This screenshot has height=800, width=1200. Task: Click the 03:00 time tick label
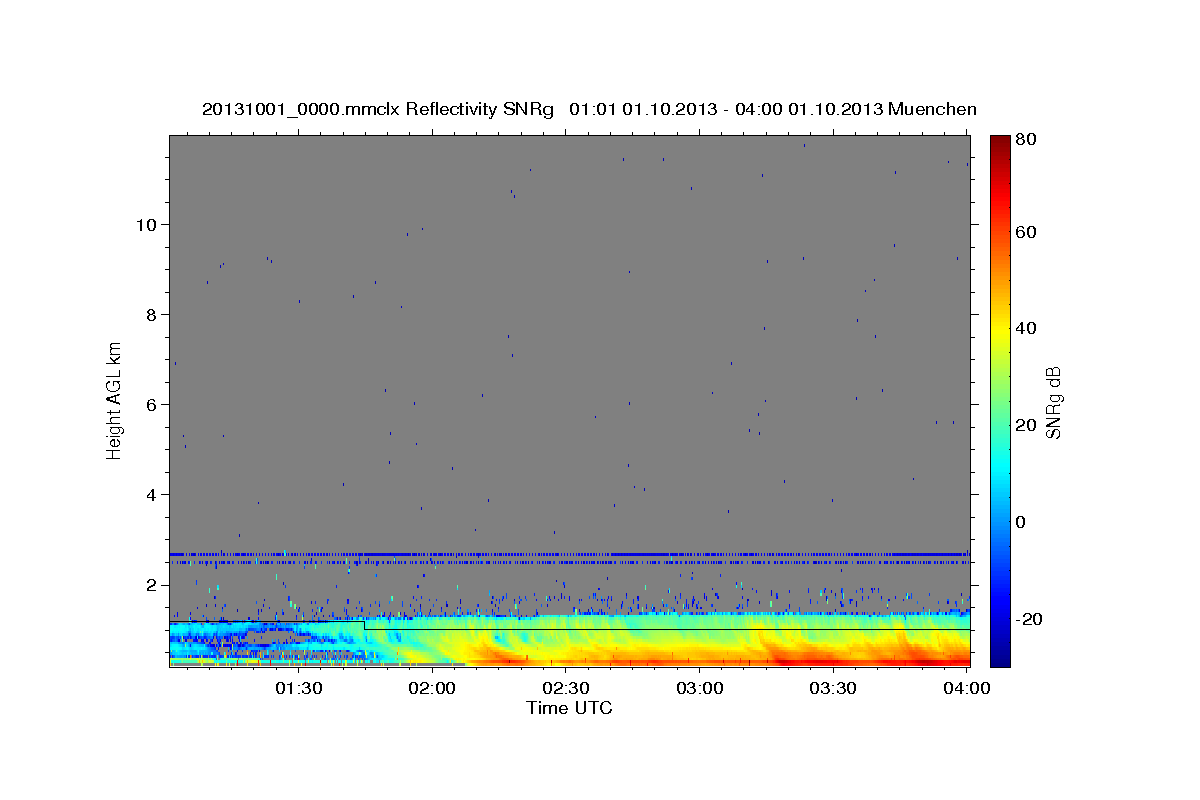(700, 688)
